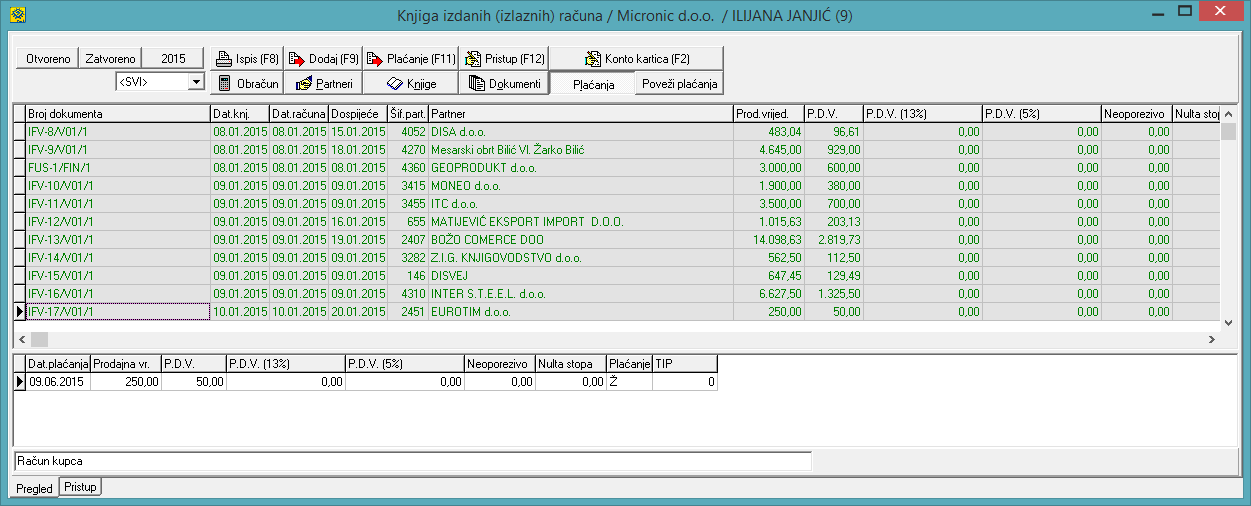Click the Konto kartica (F2) icon
Screen dimensions: 1251x506
[593, 59]
